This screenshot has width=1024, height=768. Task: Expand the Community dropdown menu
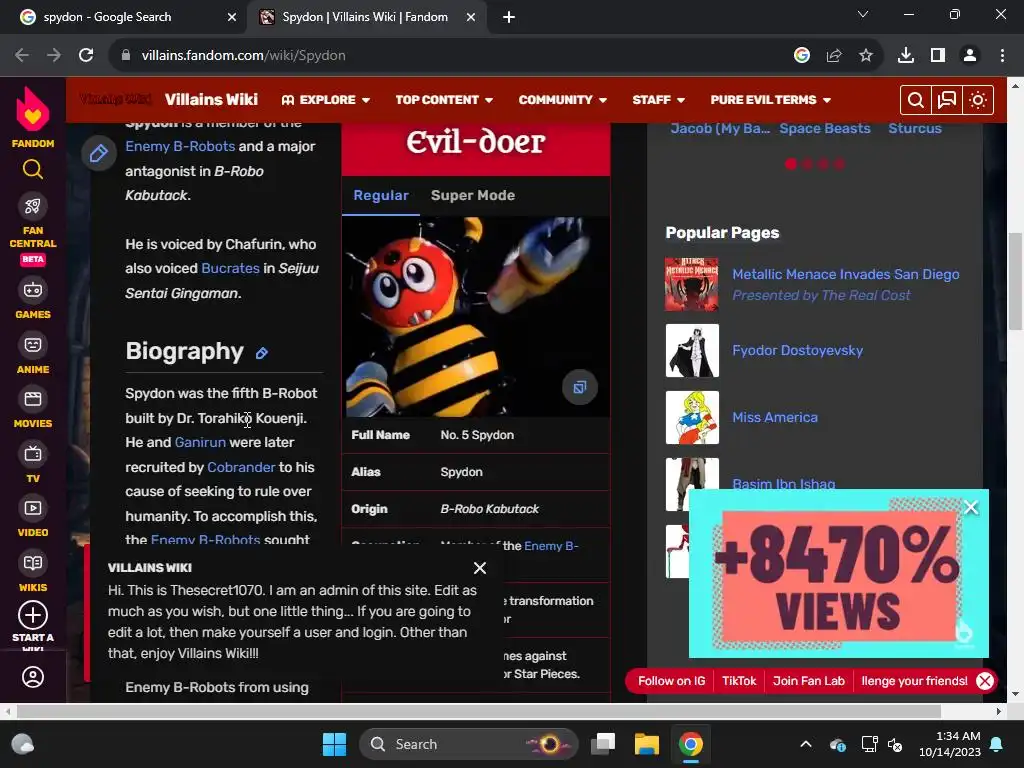click(x=563, y=100)
